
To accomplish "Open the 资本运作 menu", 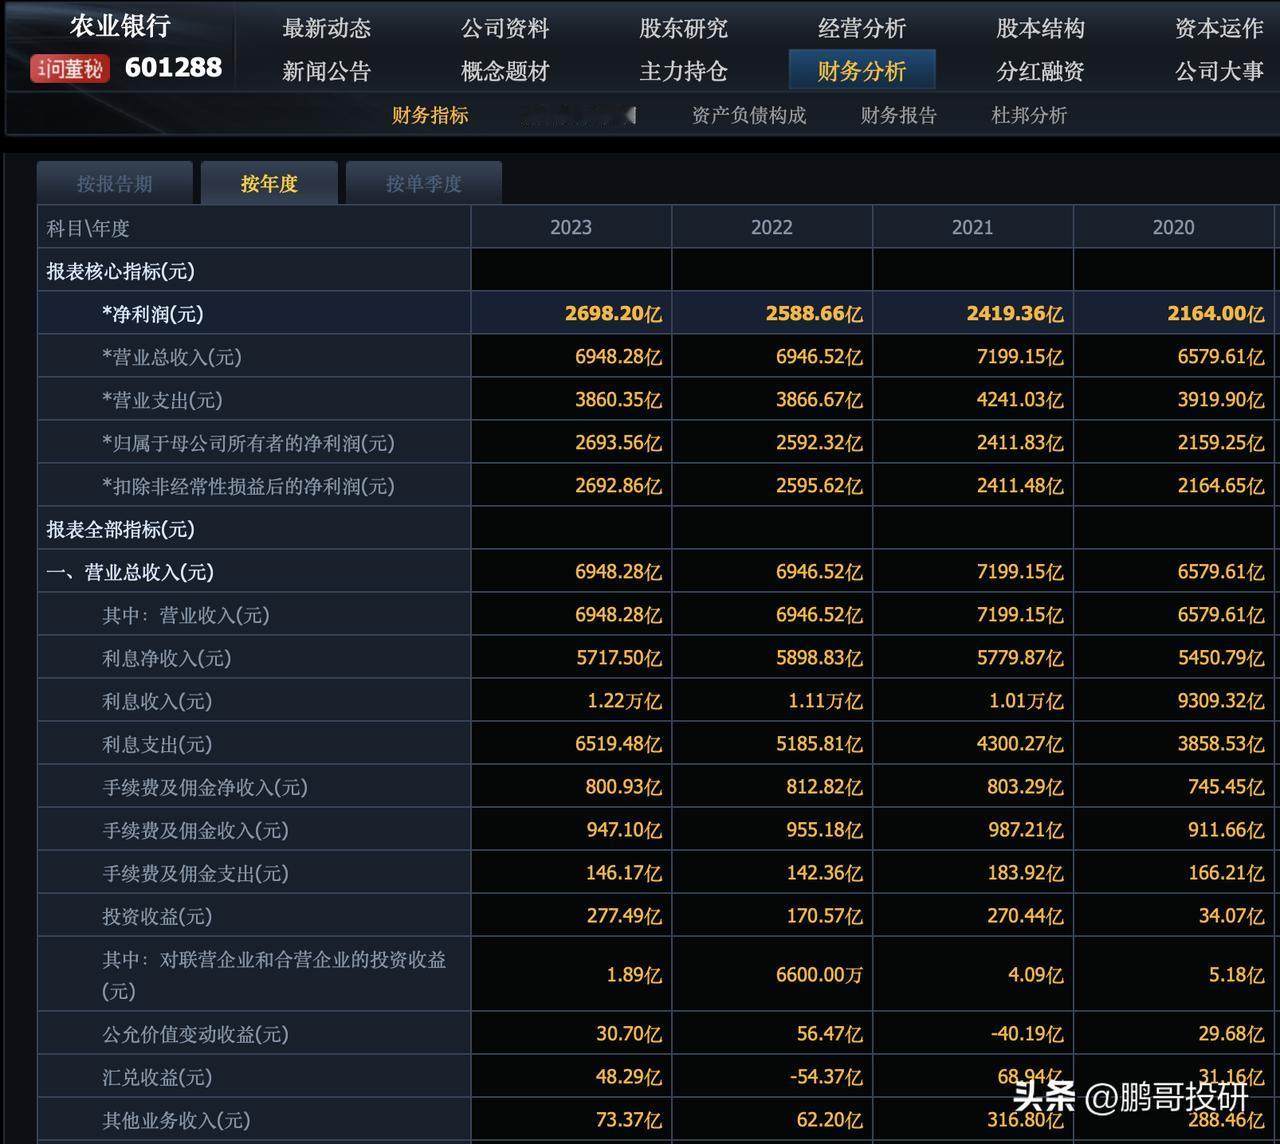I will click(x=1219, y=28).
